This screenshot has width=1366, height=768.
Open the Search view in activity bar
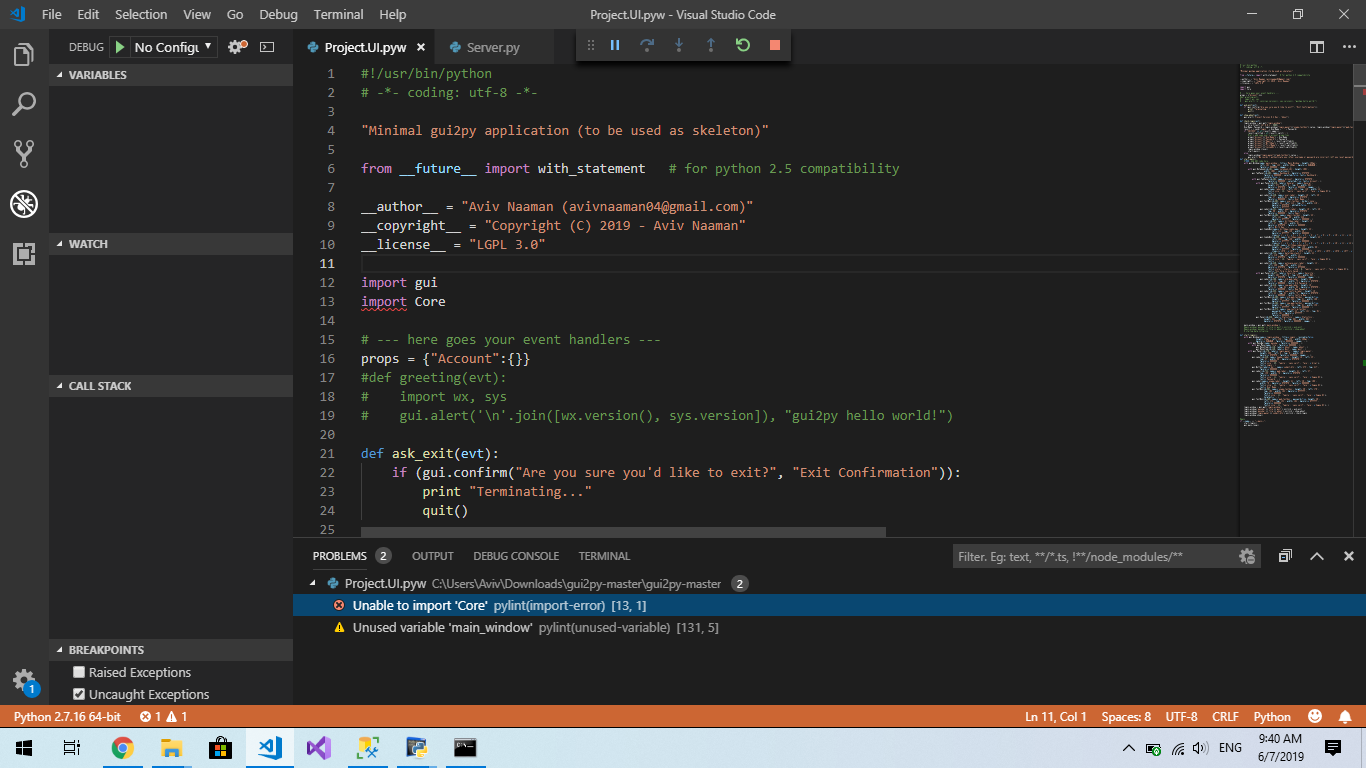click(24, 103)
